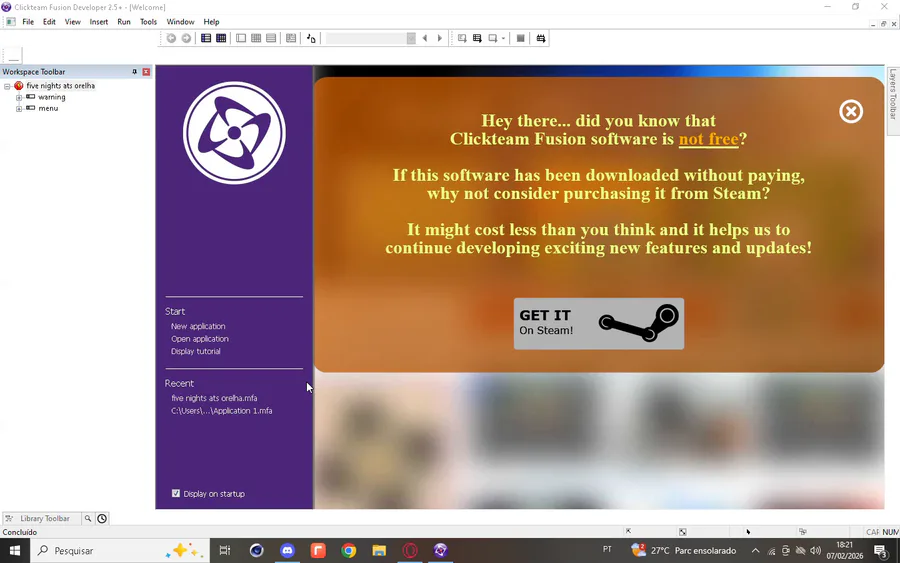
Task: Open the Insert menu
Action: 99,22
